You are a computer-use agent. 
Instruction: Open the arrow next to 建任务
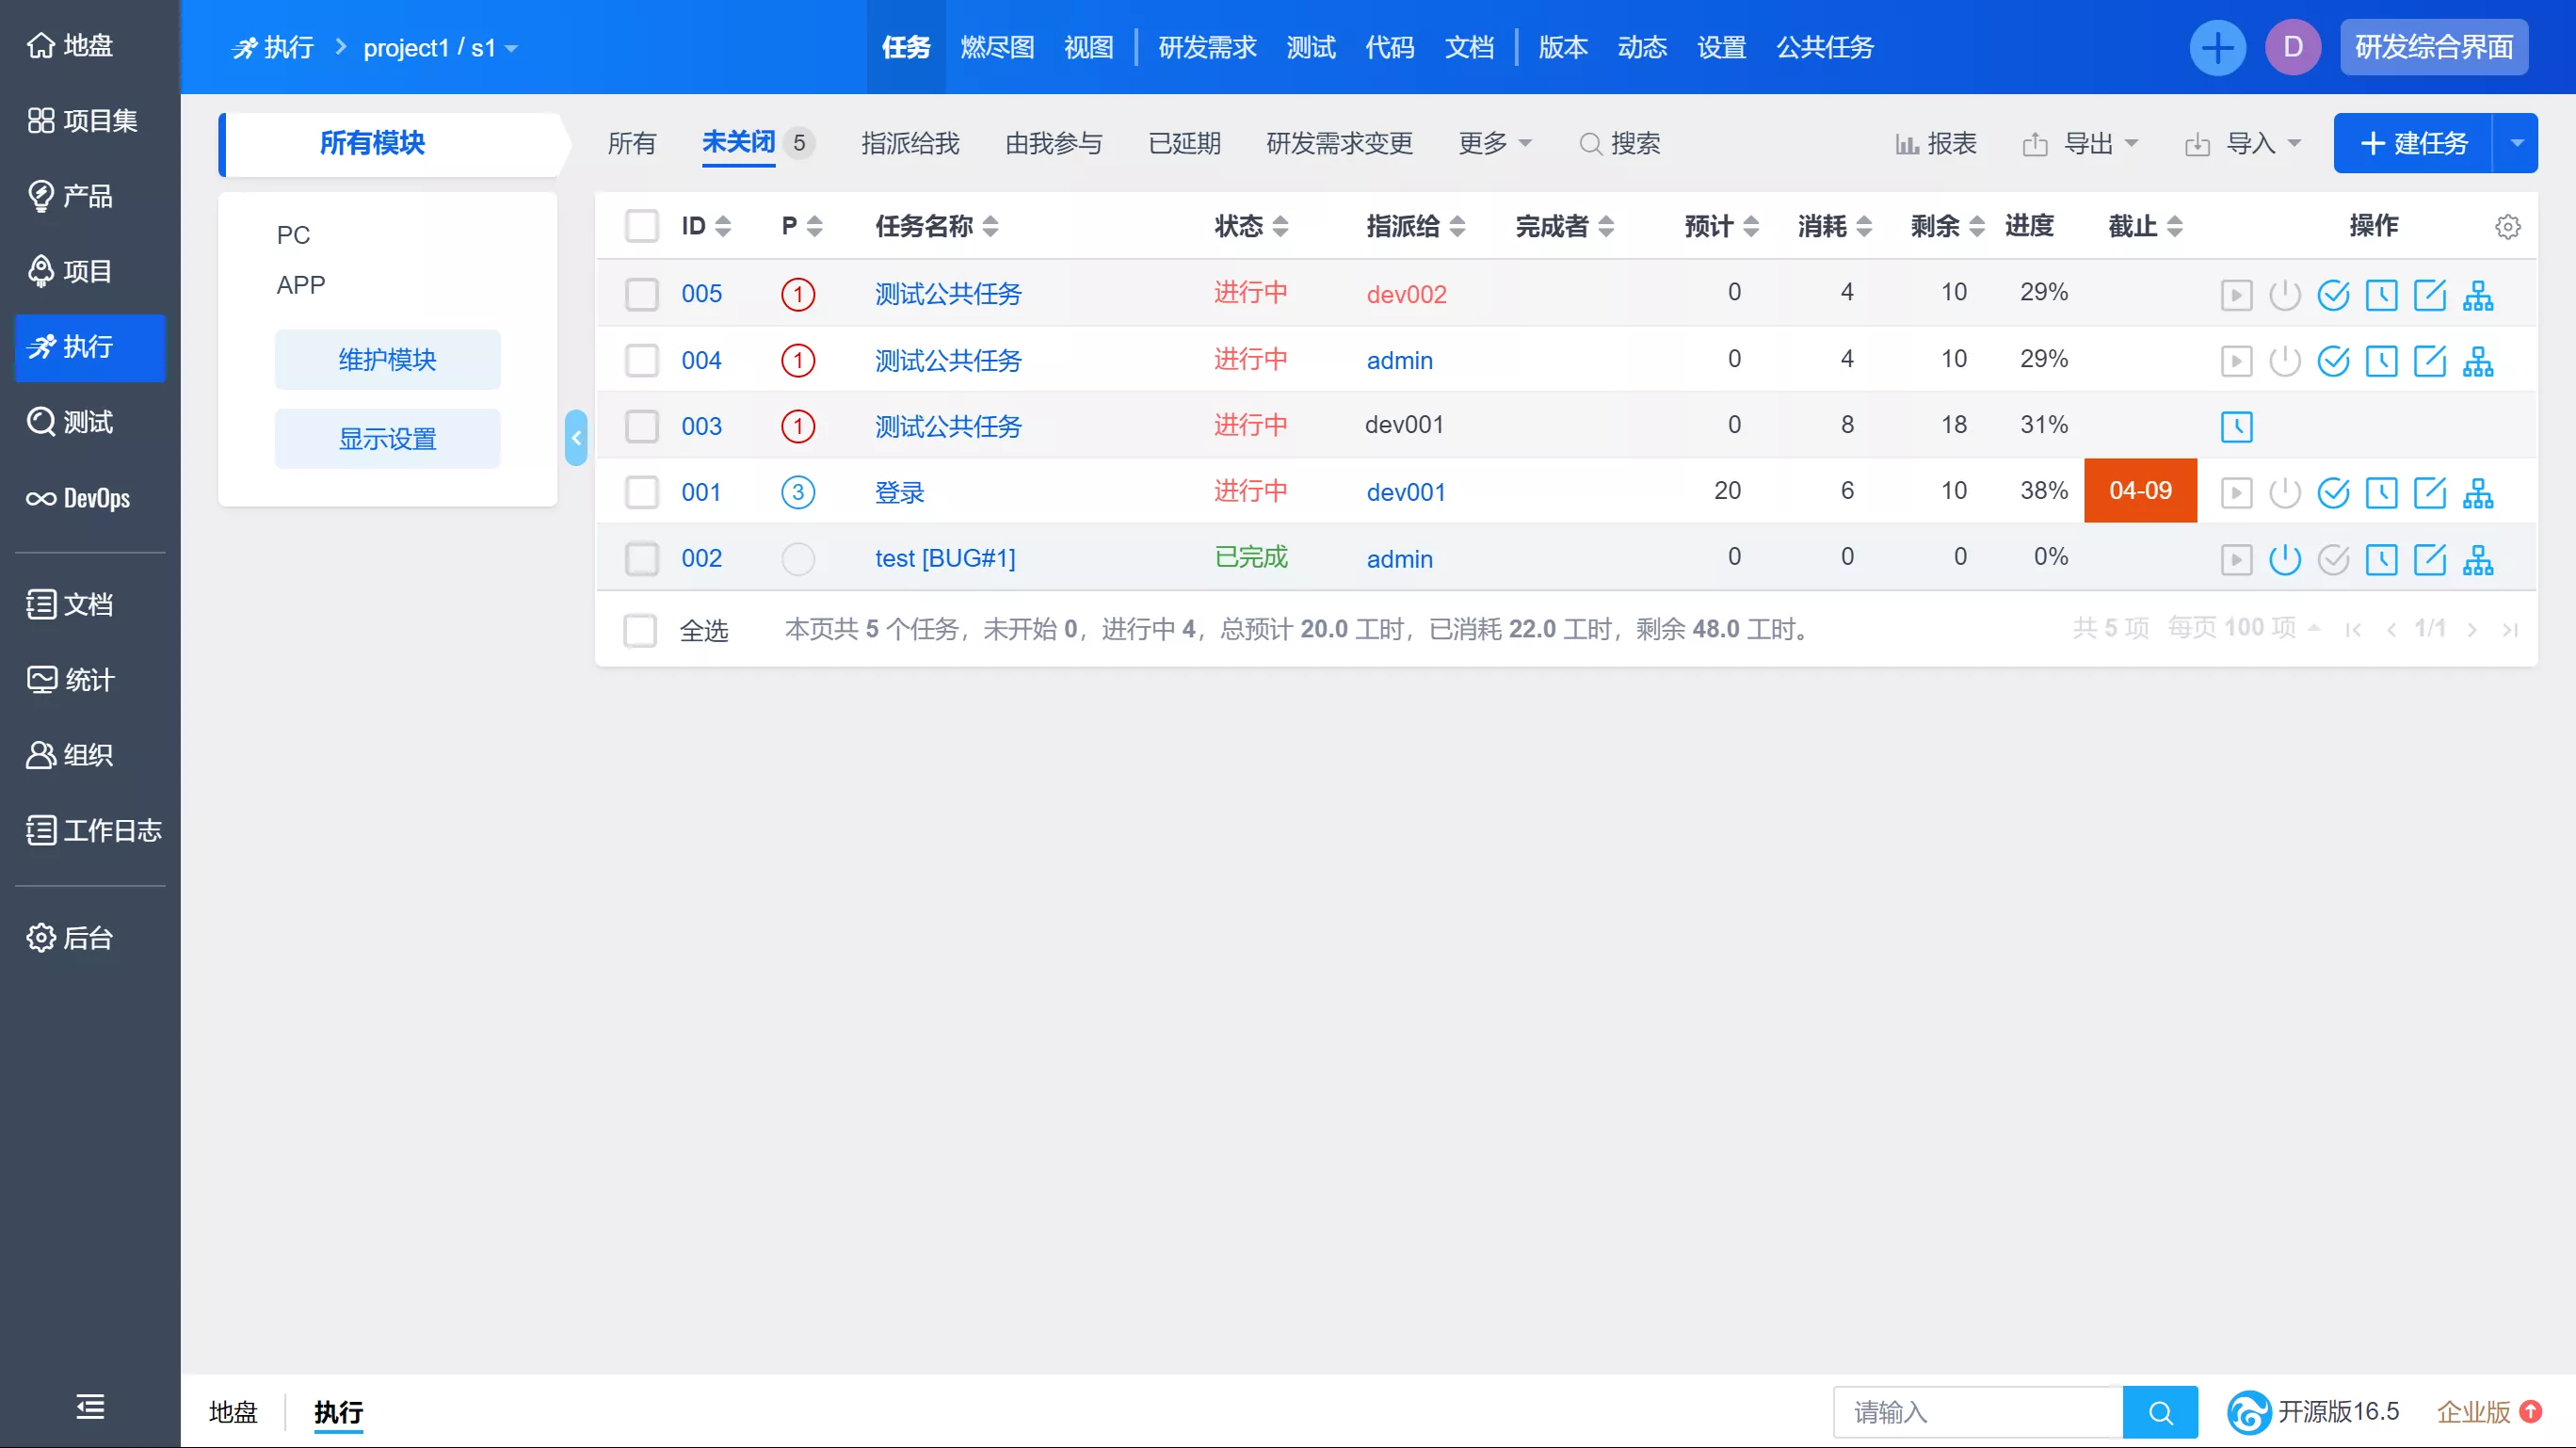(2516, 143)
